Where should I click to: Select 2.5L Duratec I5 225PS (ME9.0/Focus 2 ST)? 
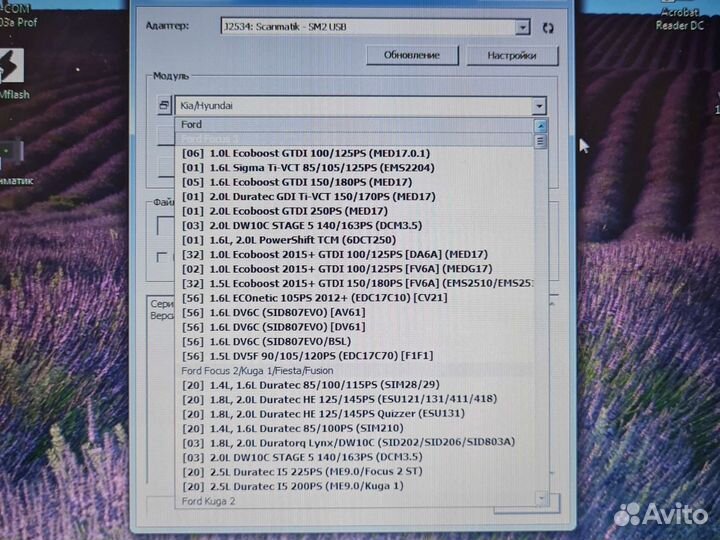(354, 472)
